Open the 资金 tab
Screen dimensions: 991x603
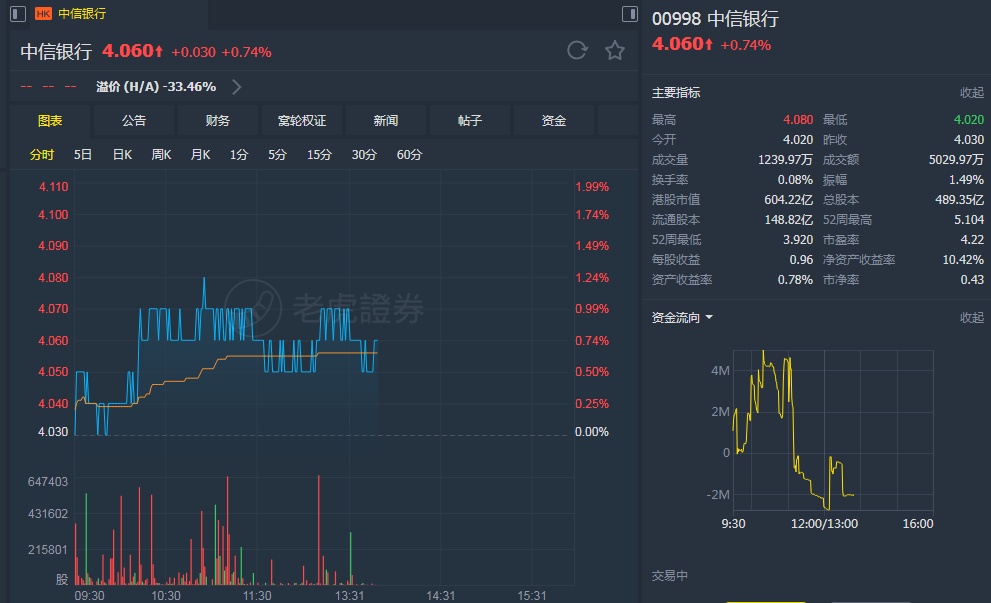554,121
